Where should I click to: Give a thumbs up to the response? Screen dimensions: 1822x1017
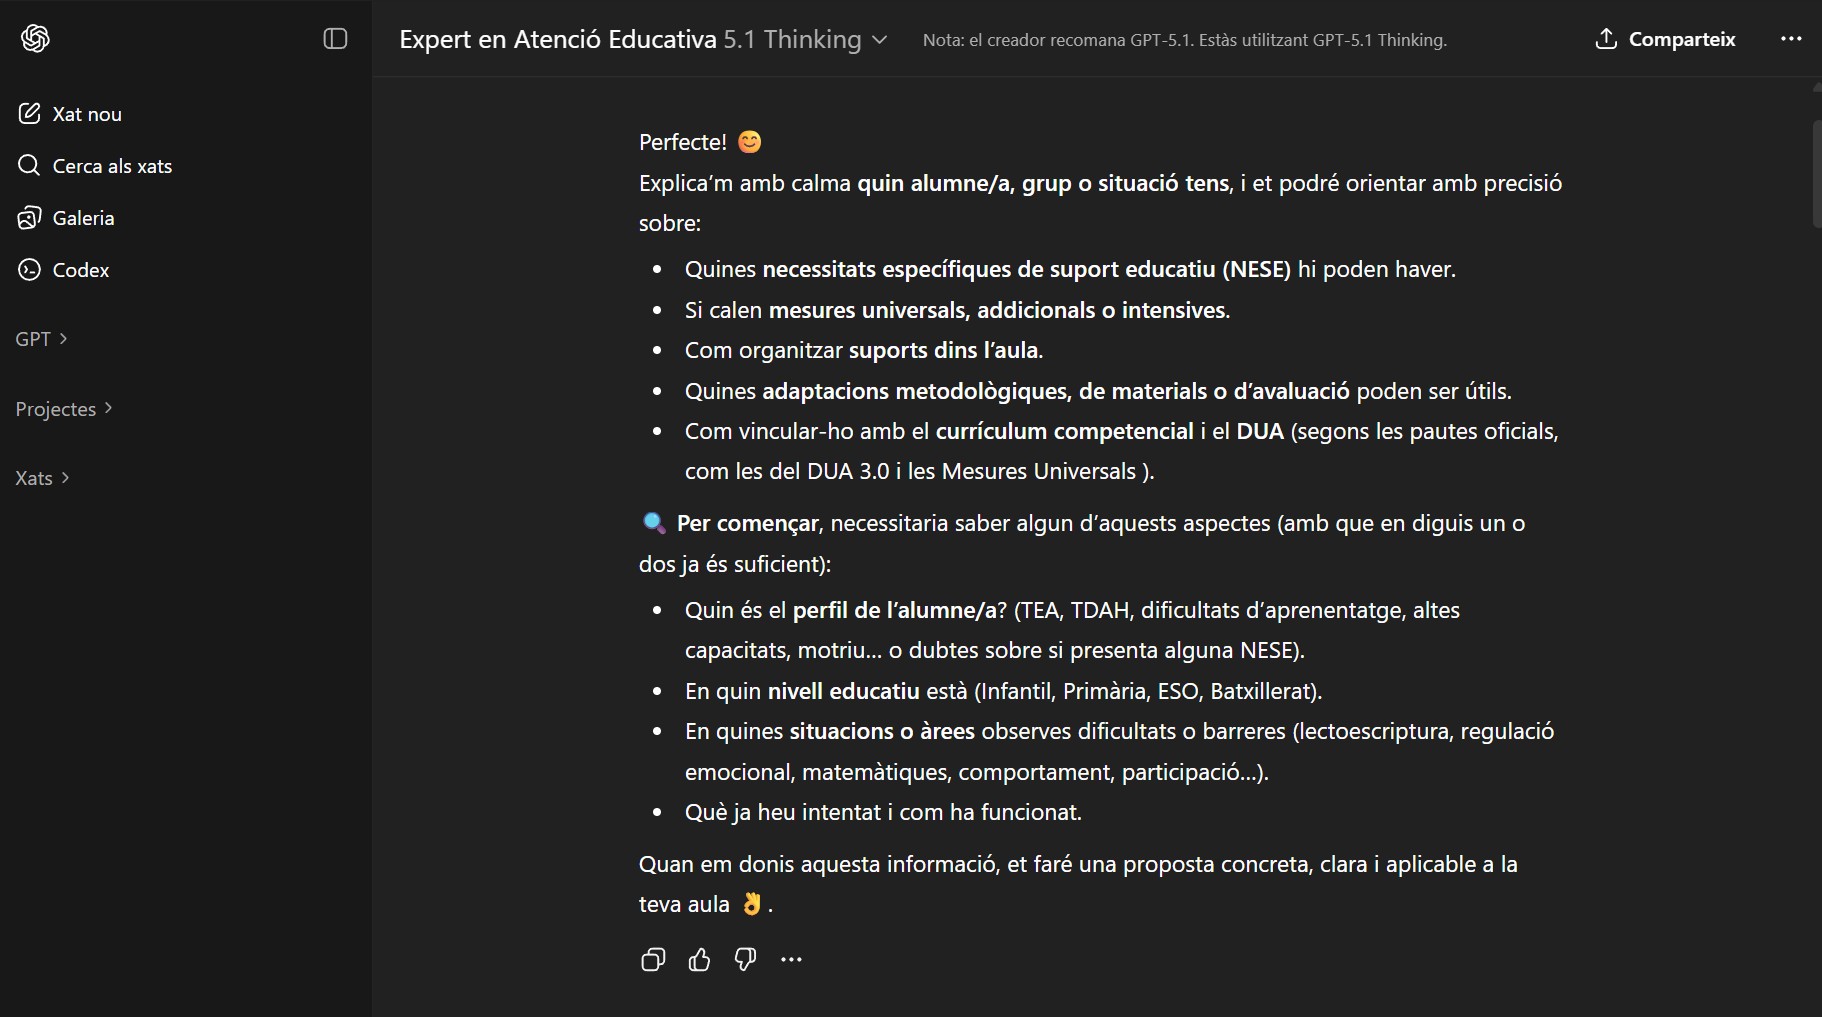(x=699, y=959)
